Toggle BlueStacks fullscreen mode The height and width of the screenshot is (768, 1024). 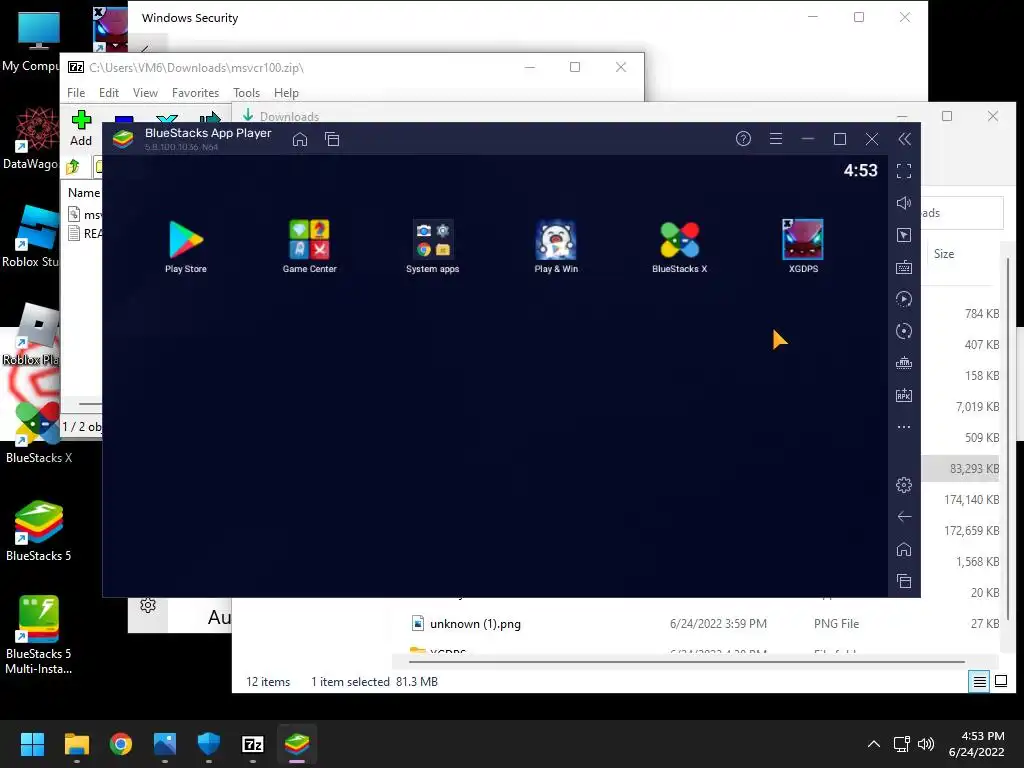904,171
